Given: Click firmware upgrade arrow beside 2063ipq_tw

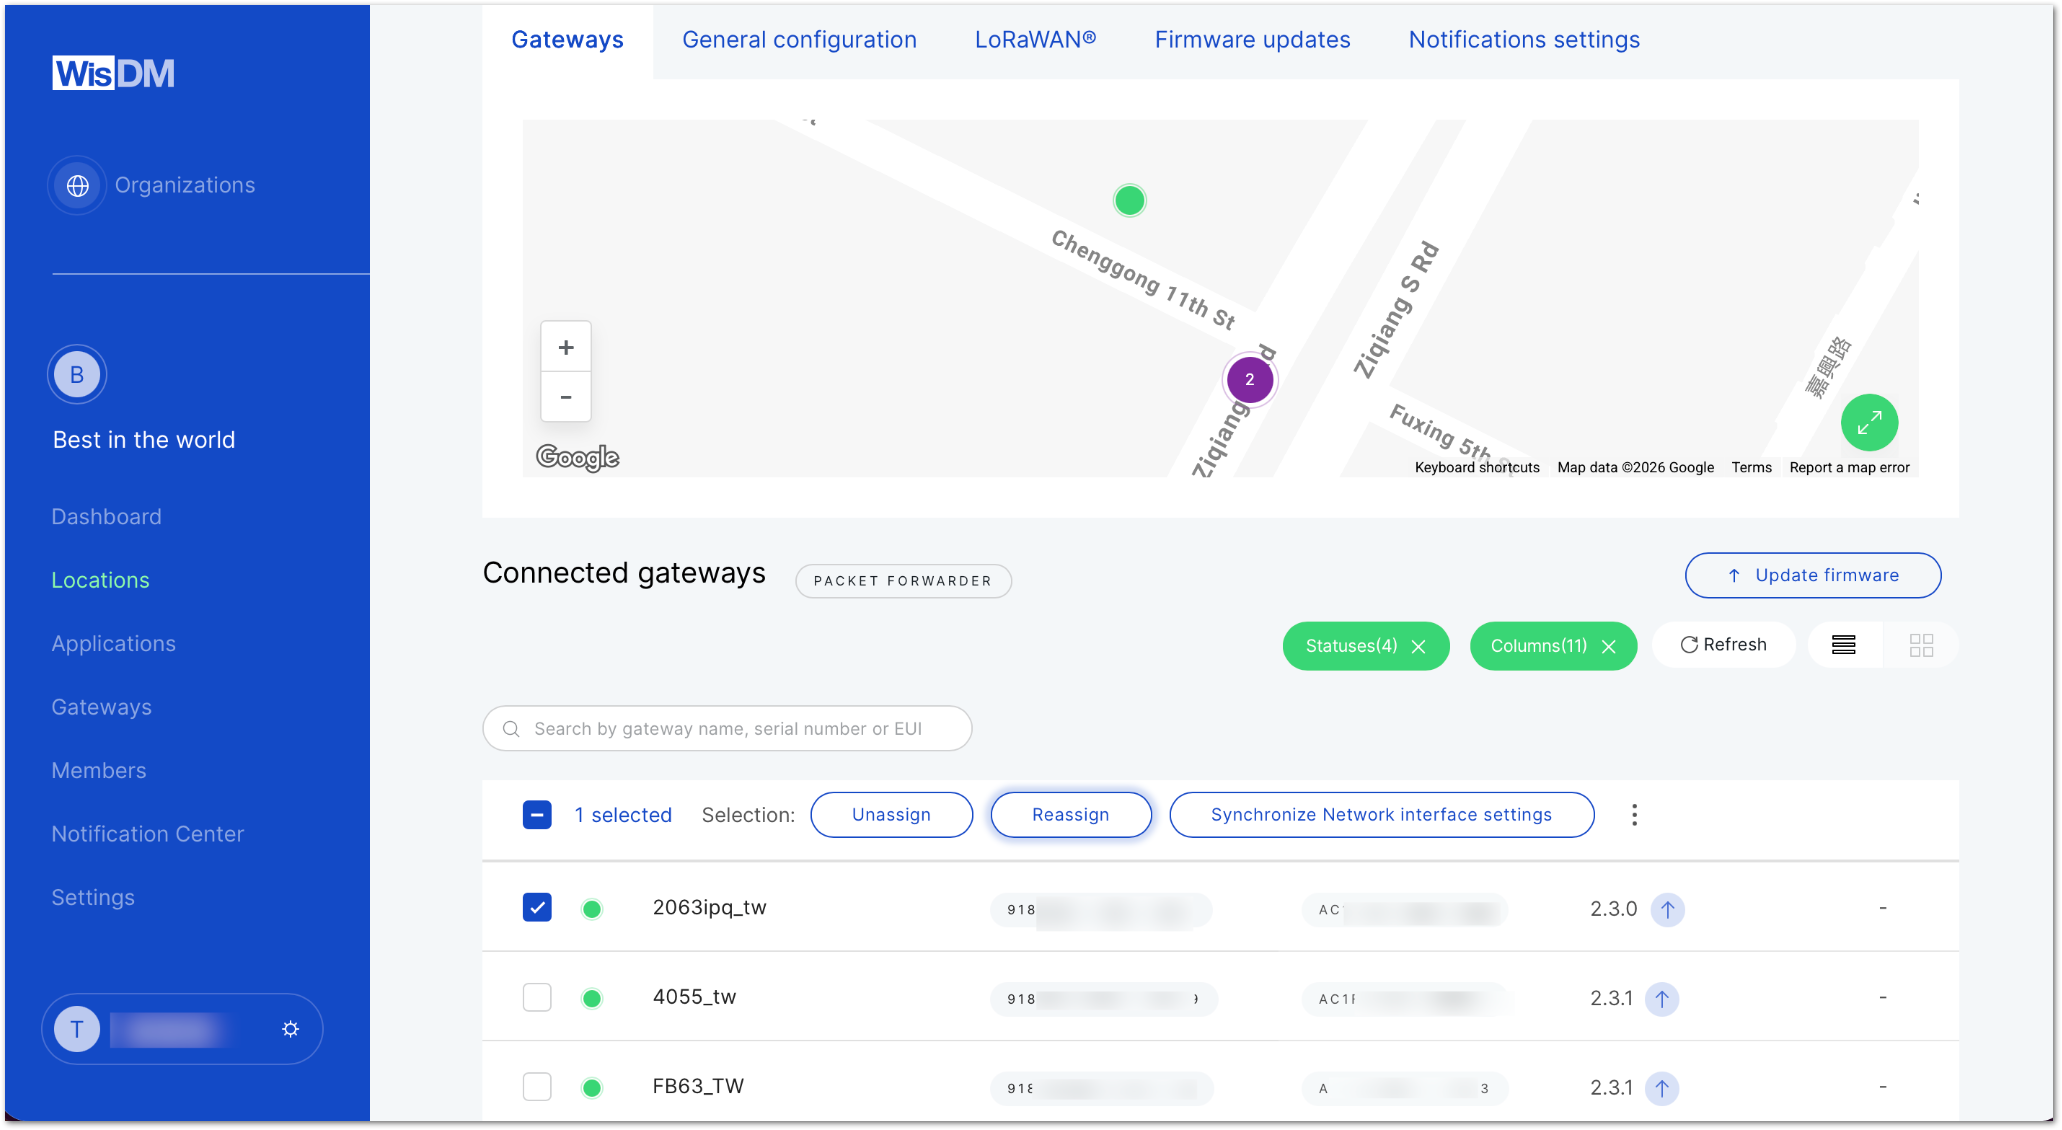Looking at the screenshot, I should click(1667, 909).
